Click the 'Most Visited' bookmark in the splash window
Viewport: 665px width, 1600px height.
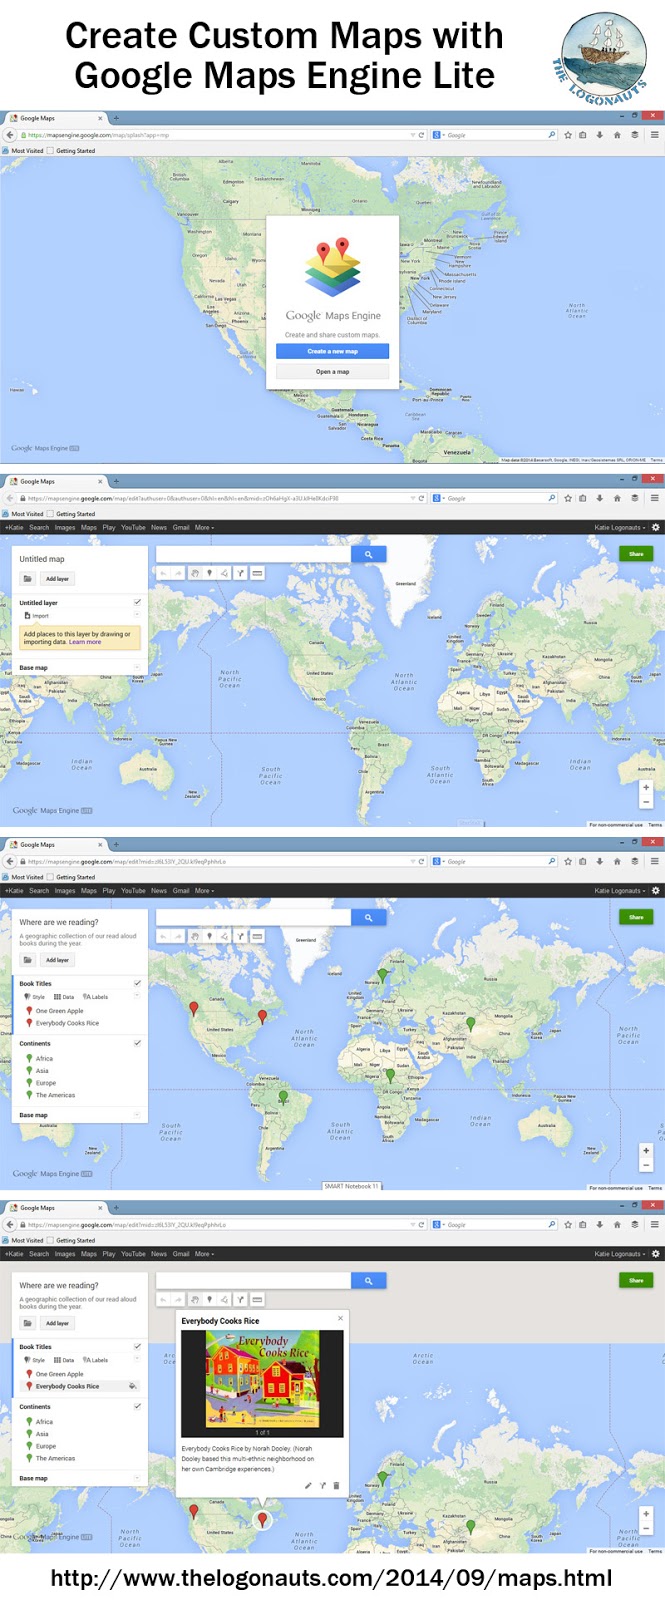24,151
